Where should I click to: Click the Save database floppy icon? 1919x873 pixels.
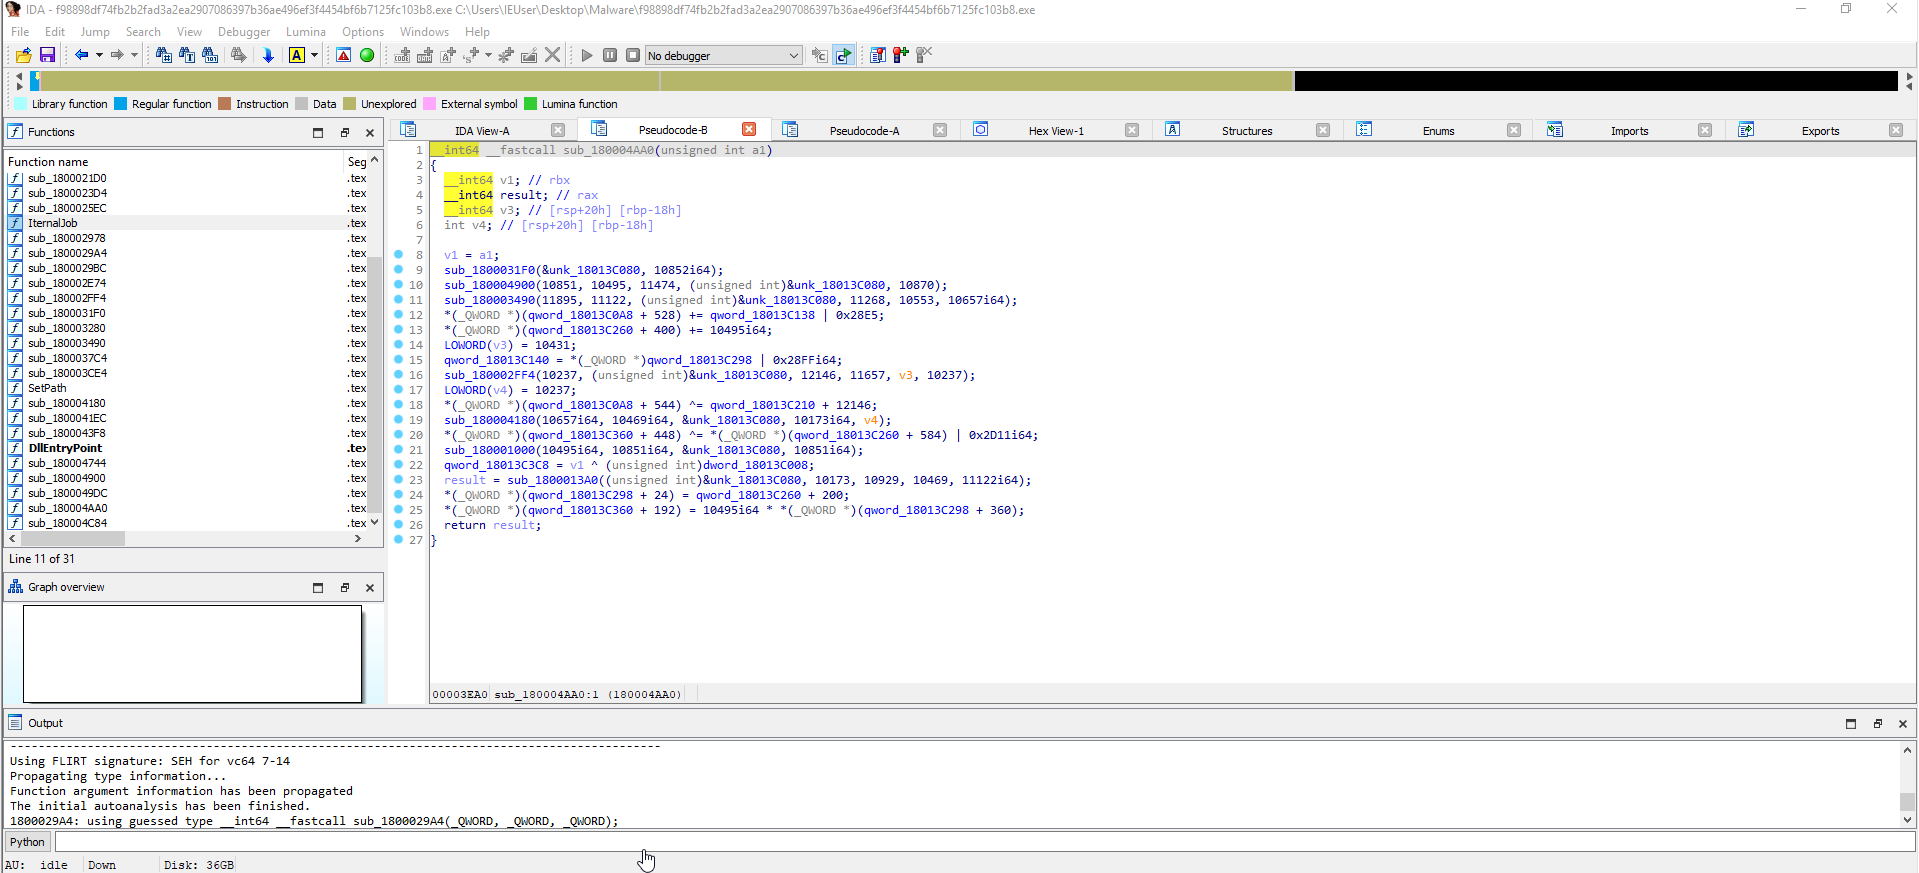(x=47, y=55)
